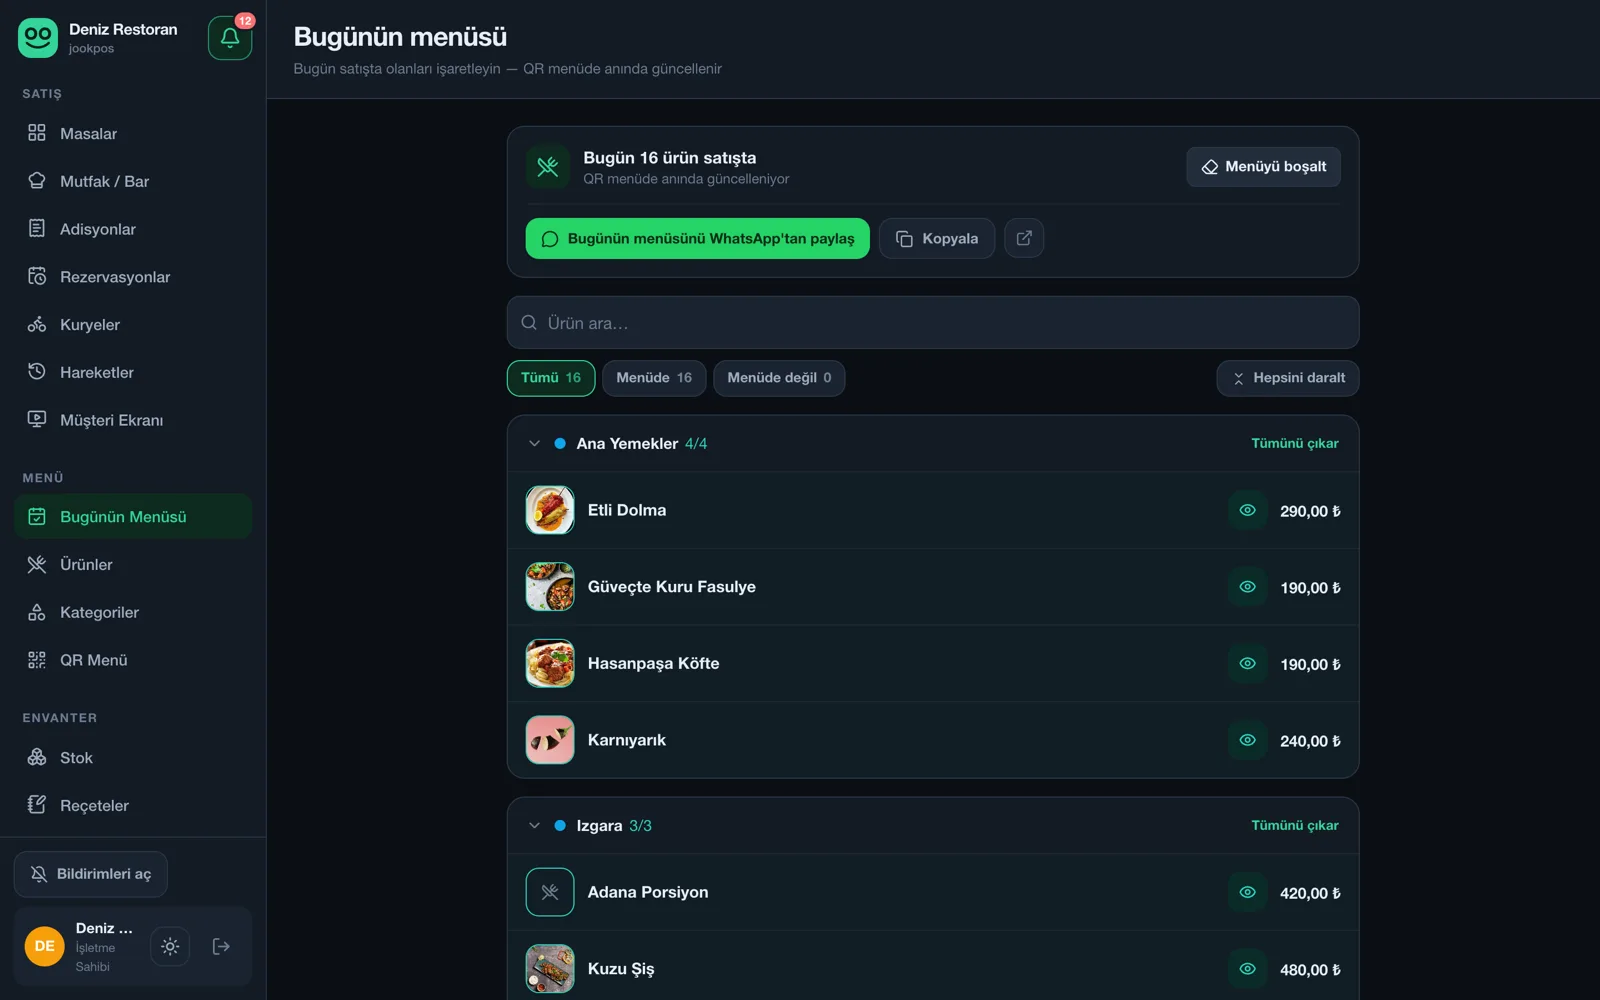Open Masalar from the sidebar
The width and height of the screenshot is (1600, 1000).
[133, 133]
